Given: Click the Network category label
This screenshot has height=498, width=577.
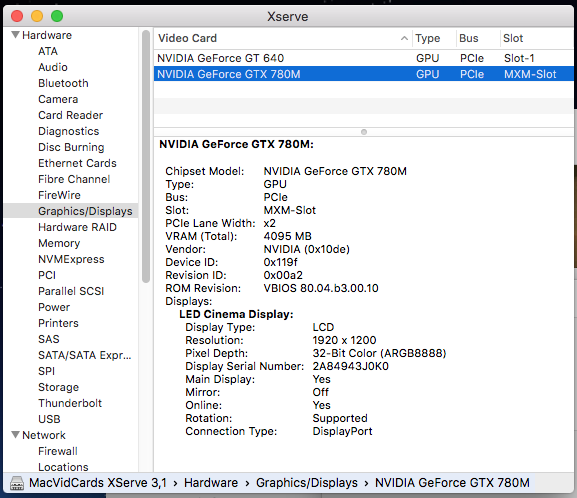Looking at the screenshot, I should 44,435.
